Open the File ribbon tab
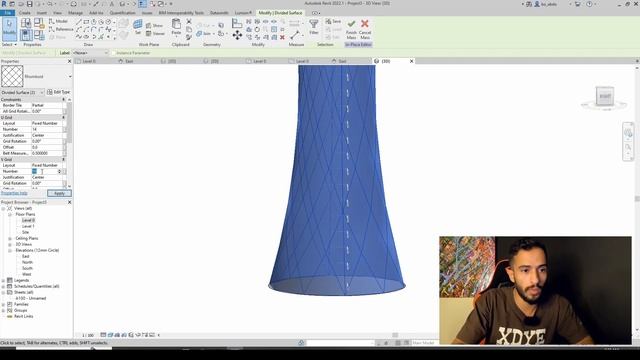 [x=8, y=13]
